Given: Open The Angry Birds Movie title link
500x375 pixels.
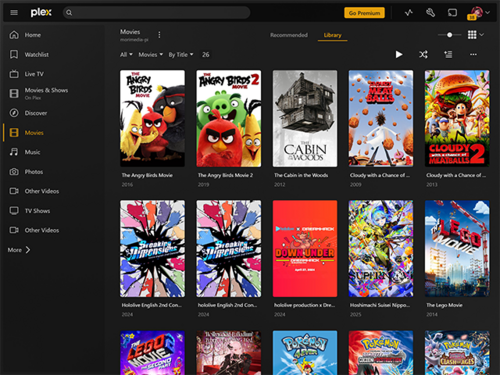Looking at the screenshot, I should click(x=147, y=175).
